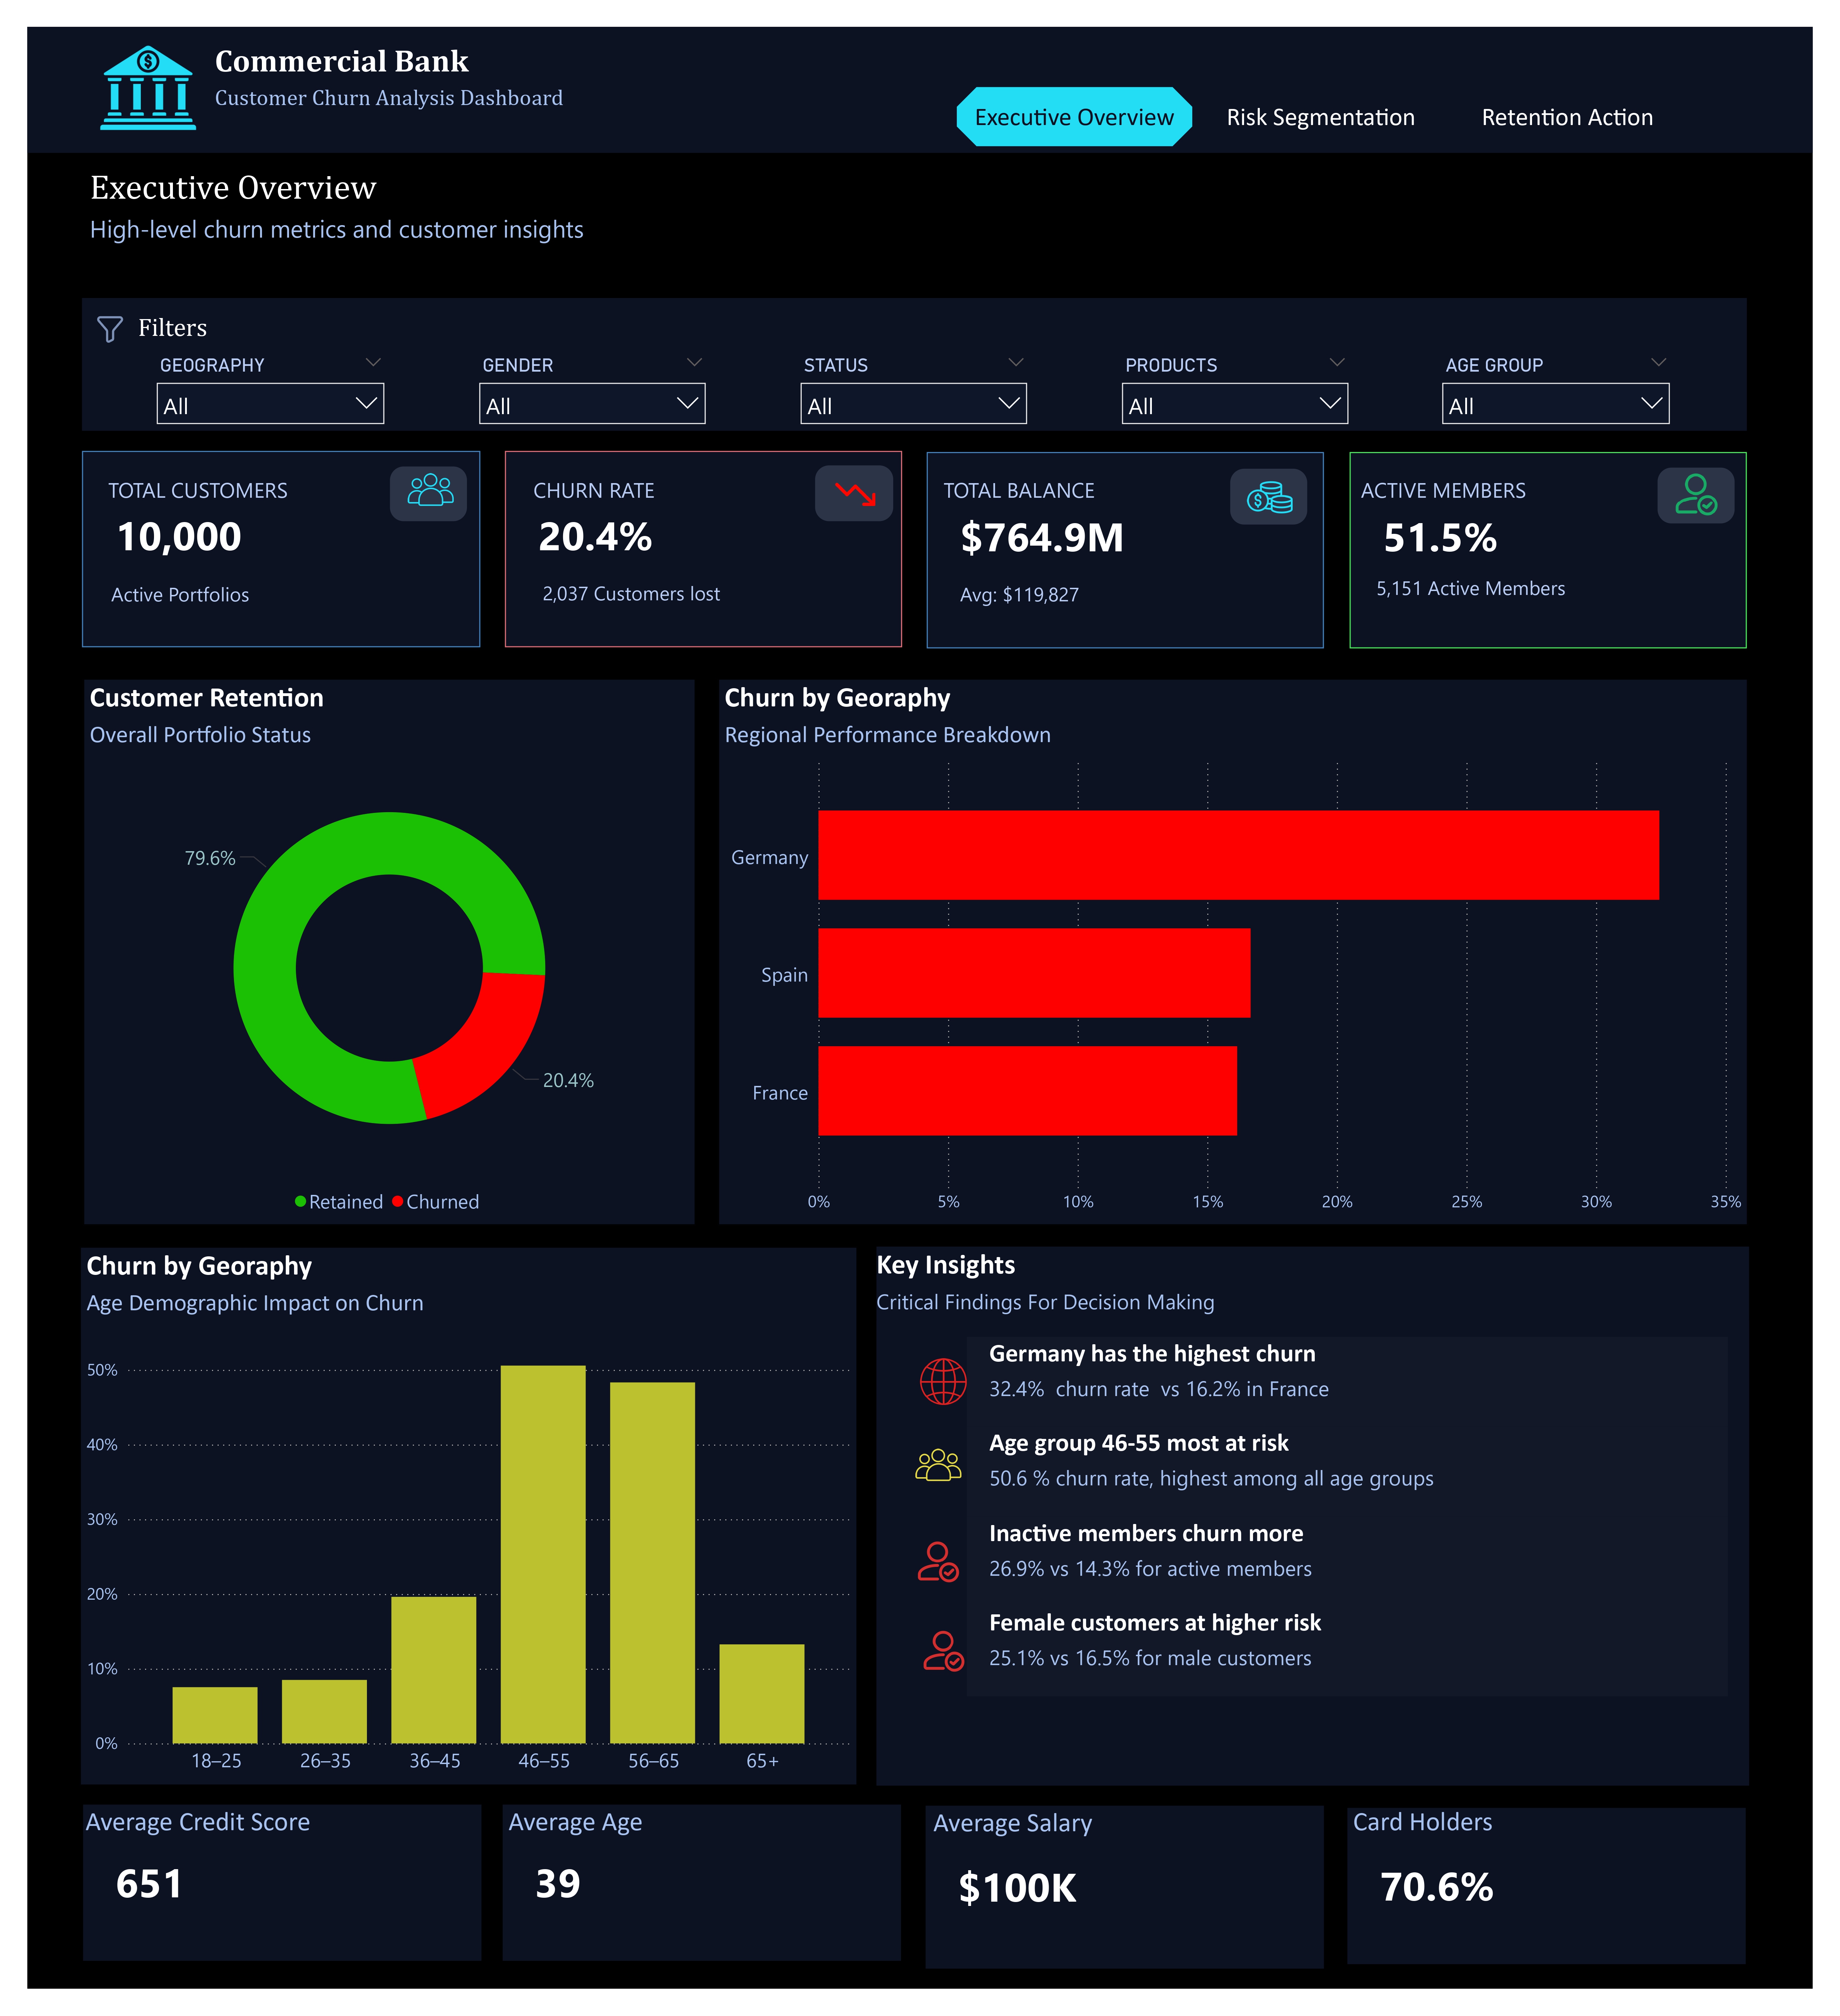
Task: Click the Commercial Bank building logo
Action: 148,88
